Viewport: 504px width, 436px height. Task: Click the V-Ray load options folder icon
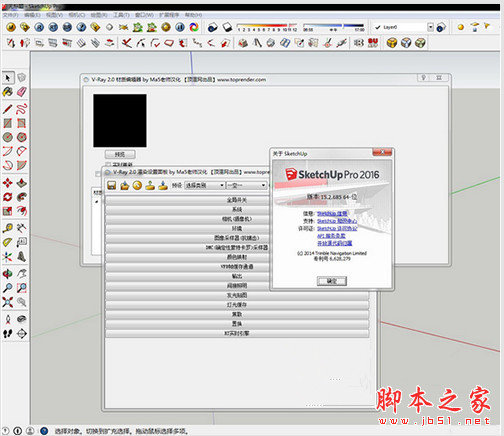[125, 185]
